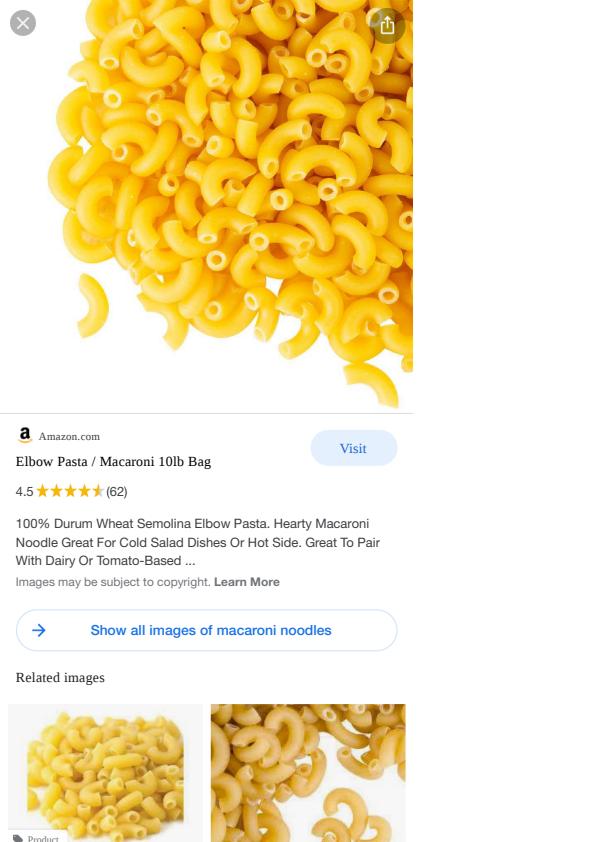Open the 62 reviews count
The width and height of the screenshot is (595, 842).
tap(117, 491)
